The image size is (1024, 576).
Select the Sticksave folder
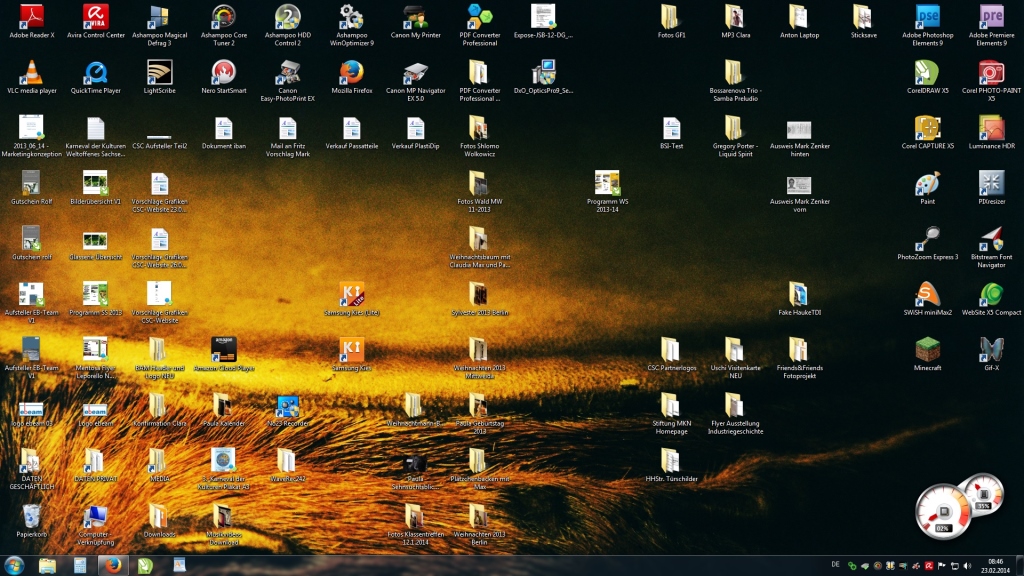pyautogui.click(x=862, y=16)
